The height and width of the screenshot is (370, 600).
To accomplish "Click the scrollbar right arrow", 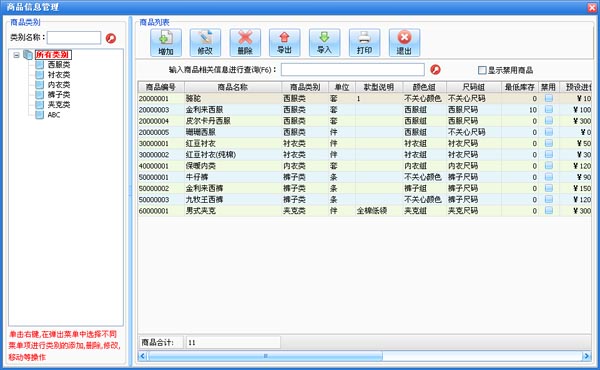I will 587,356.
